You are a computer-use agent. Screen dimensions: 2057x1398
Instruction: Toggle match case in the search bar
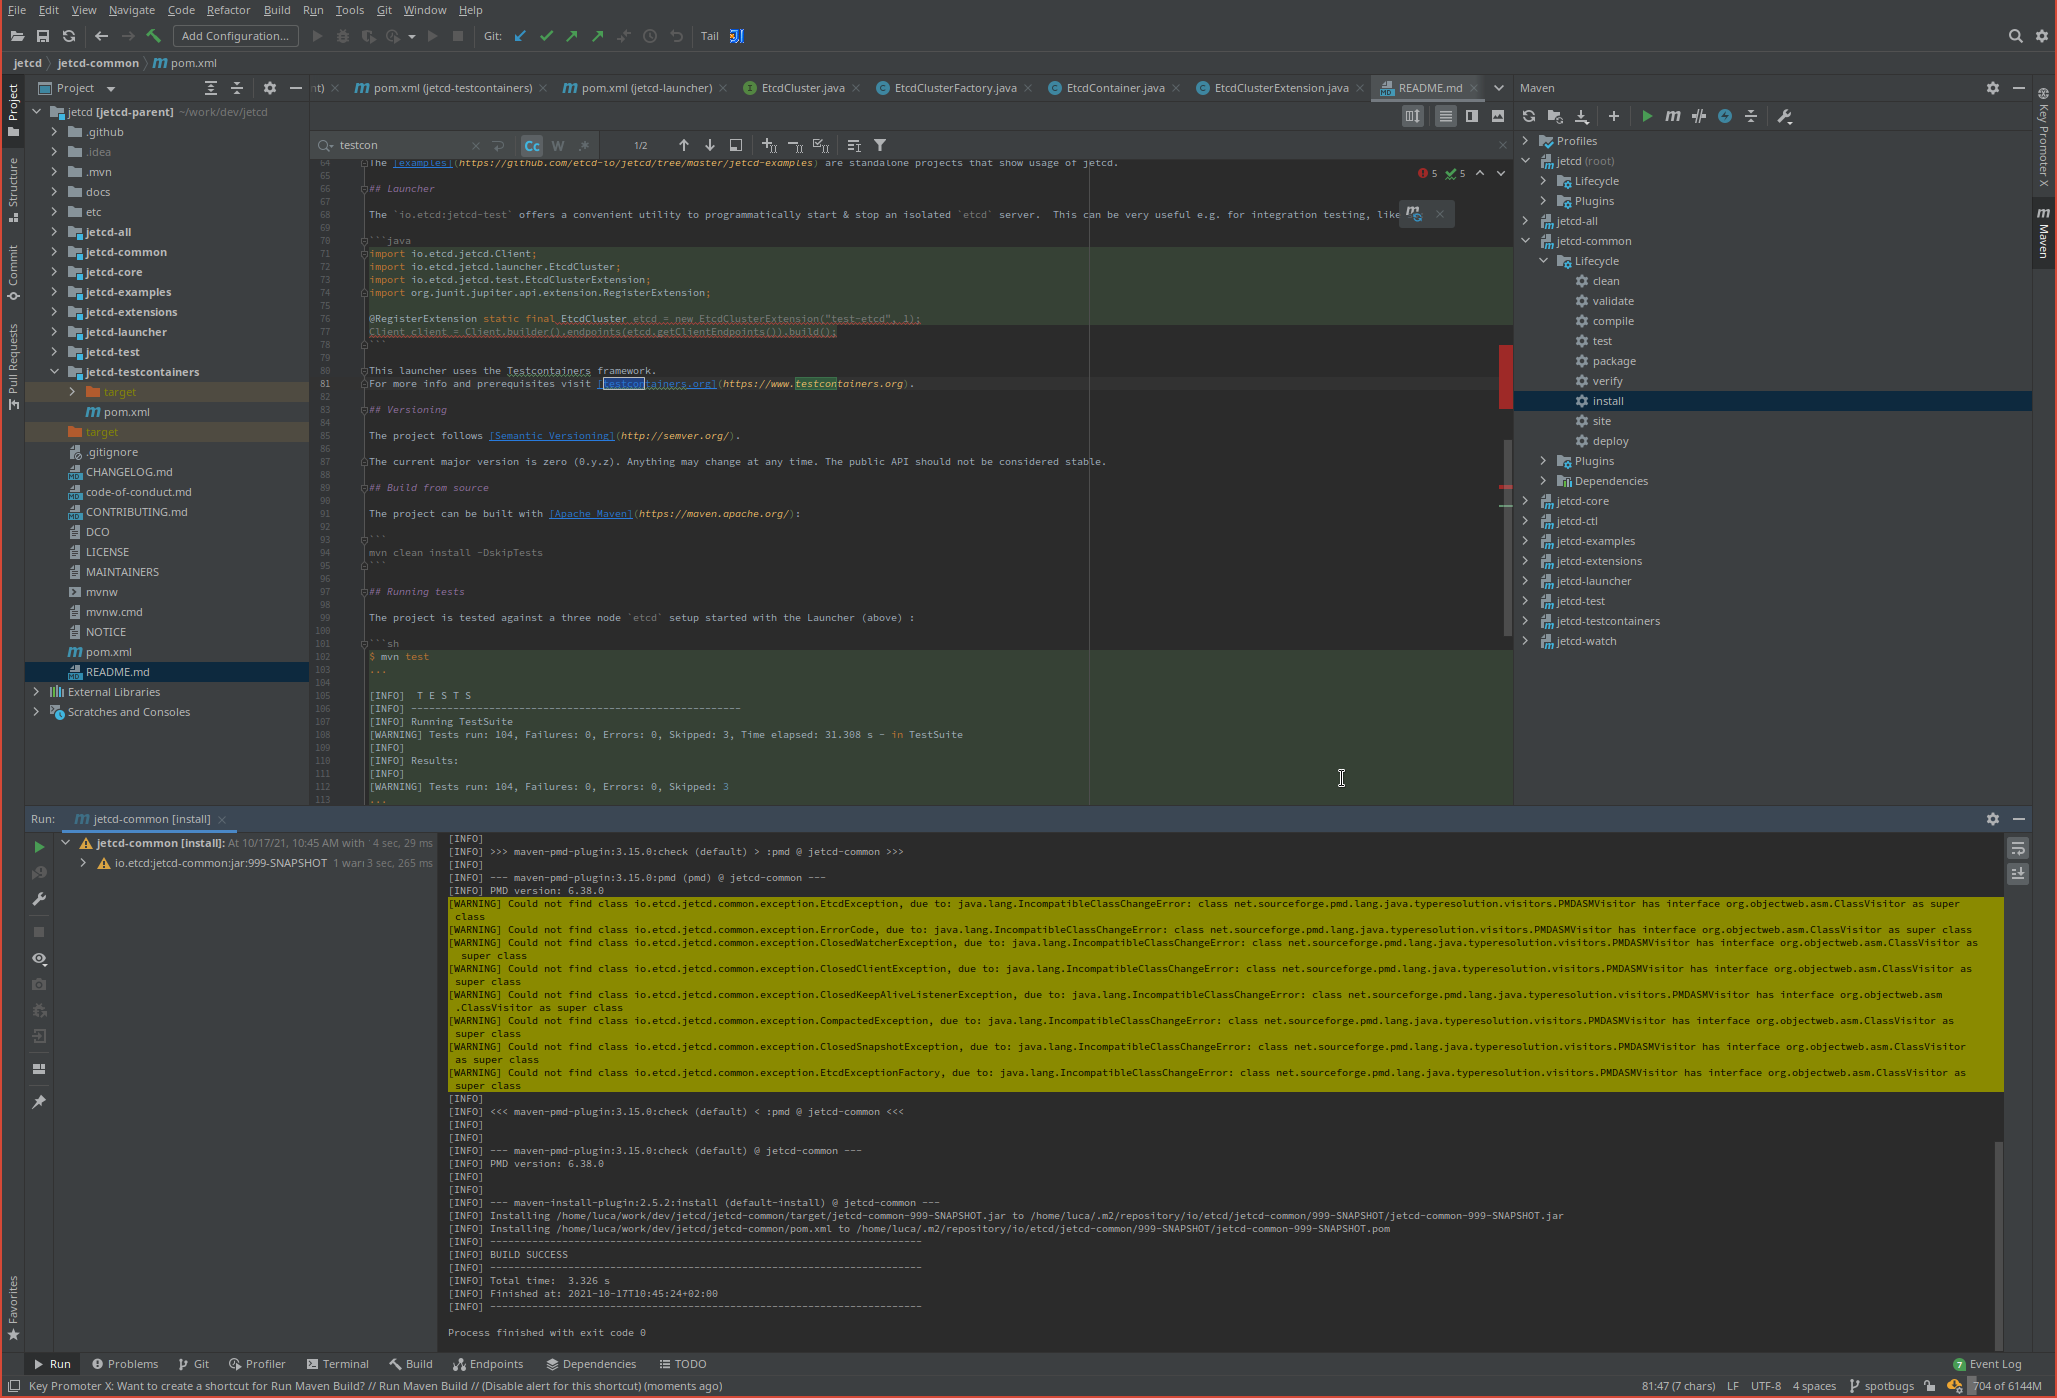click(x=531, y=145)
